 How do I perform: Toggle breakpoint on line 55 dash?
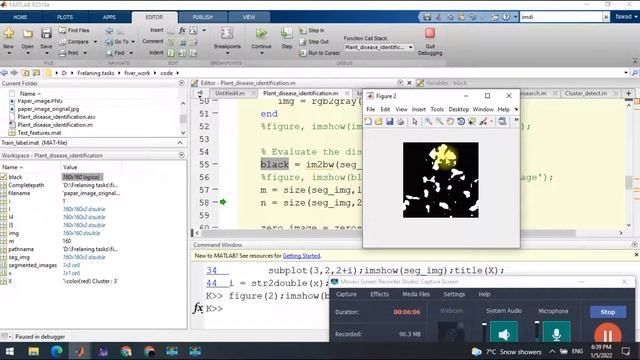pos(215,164)
